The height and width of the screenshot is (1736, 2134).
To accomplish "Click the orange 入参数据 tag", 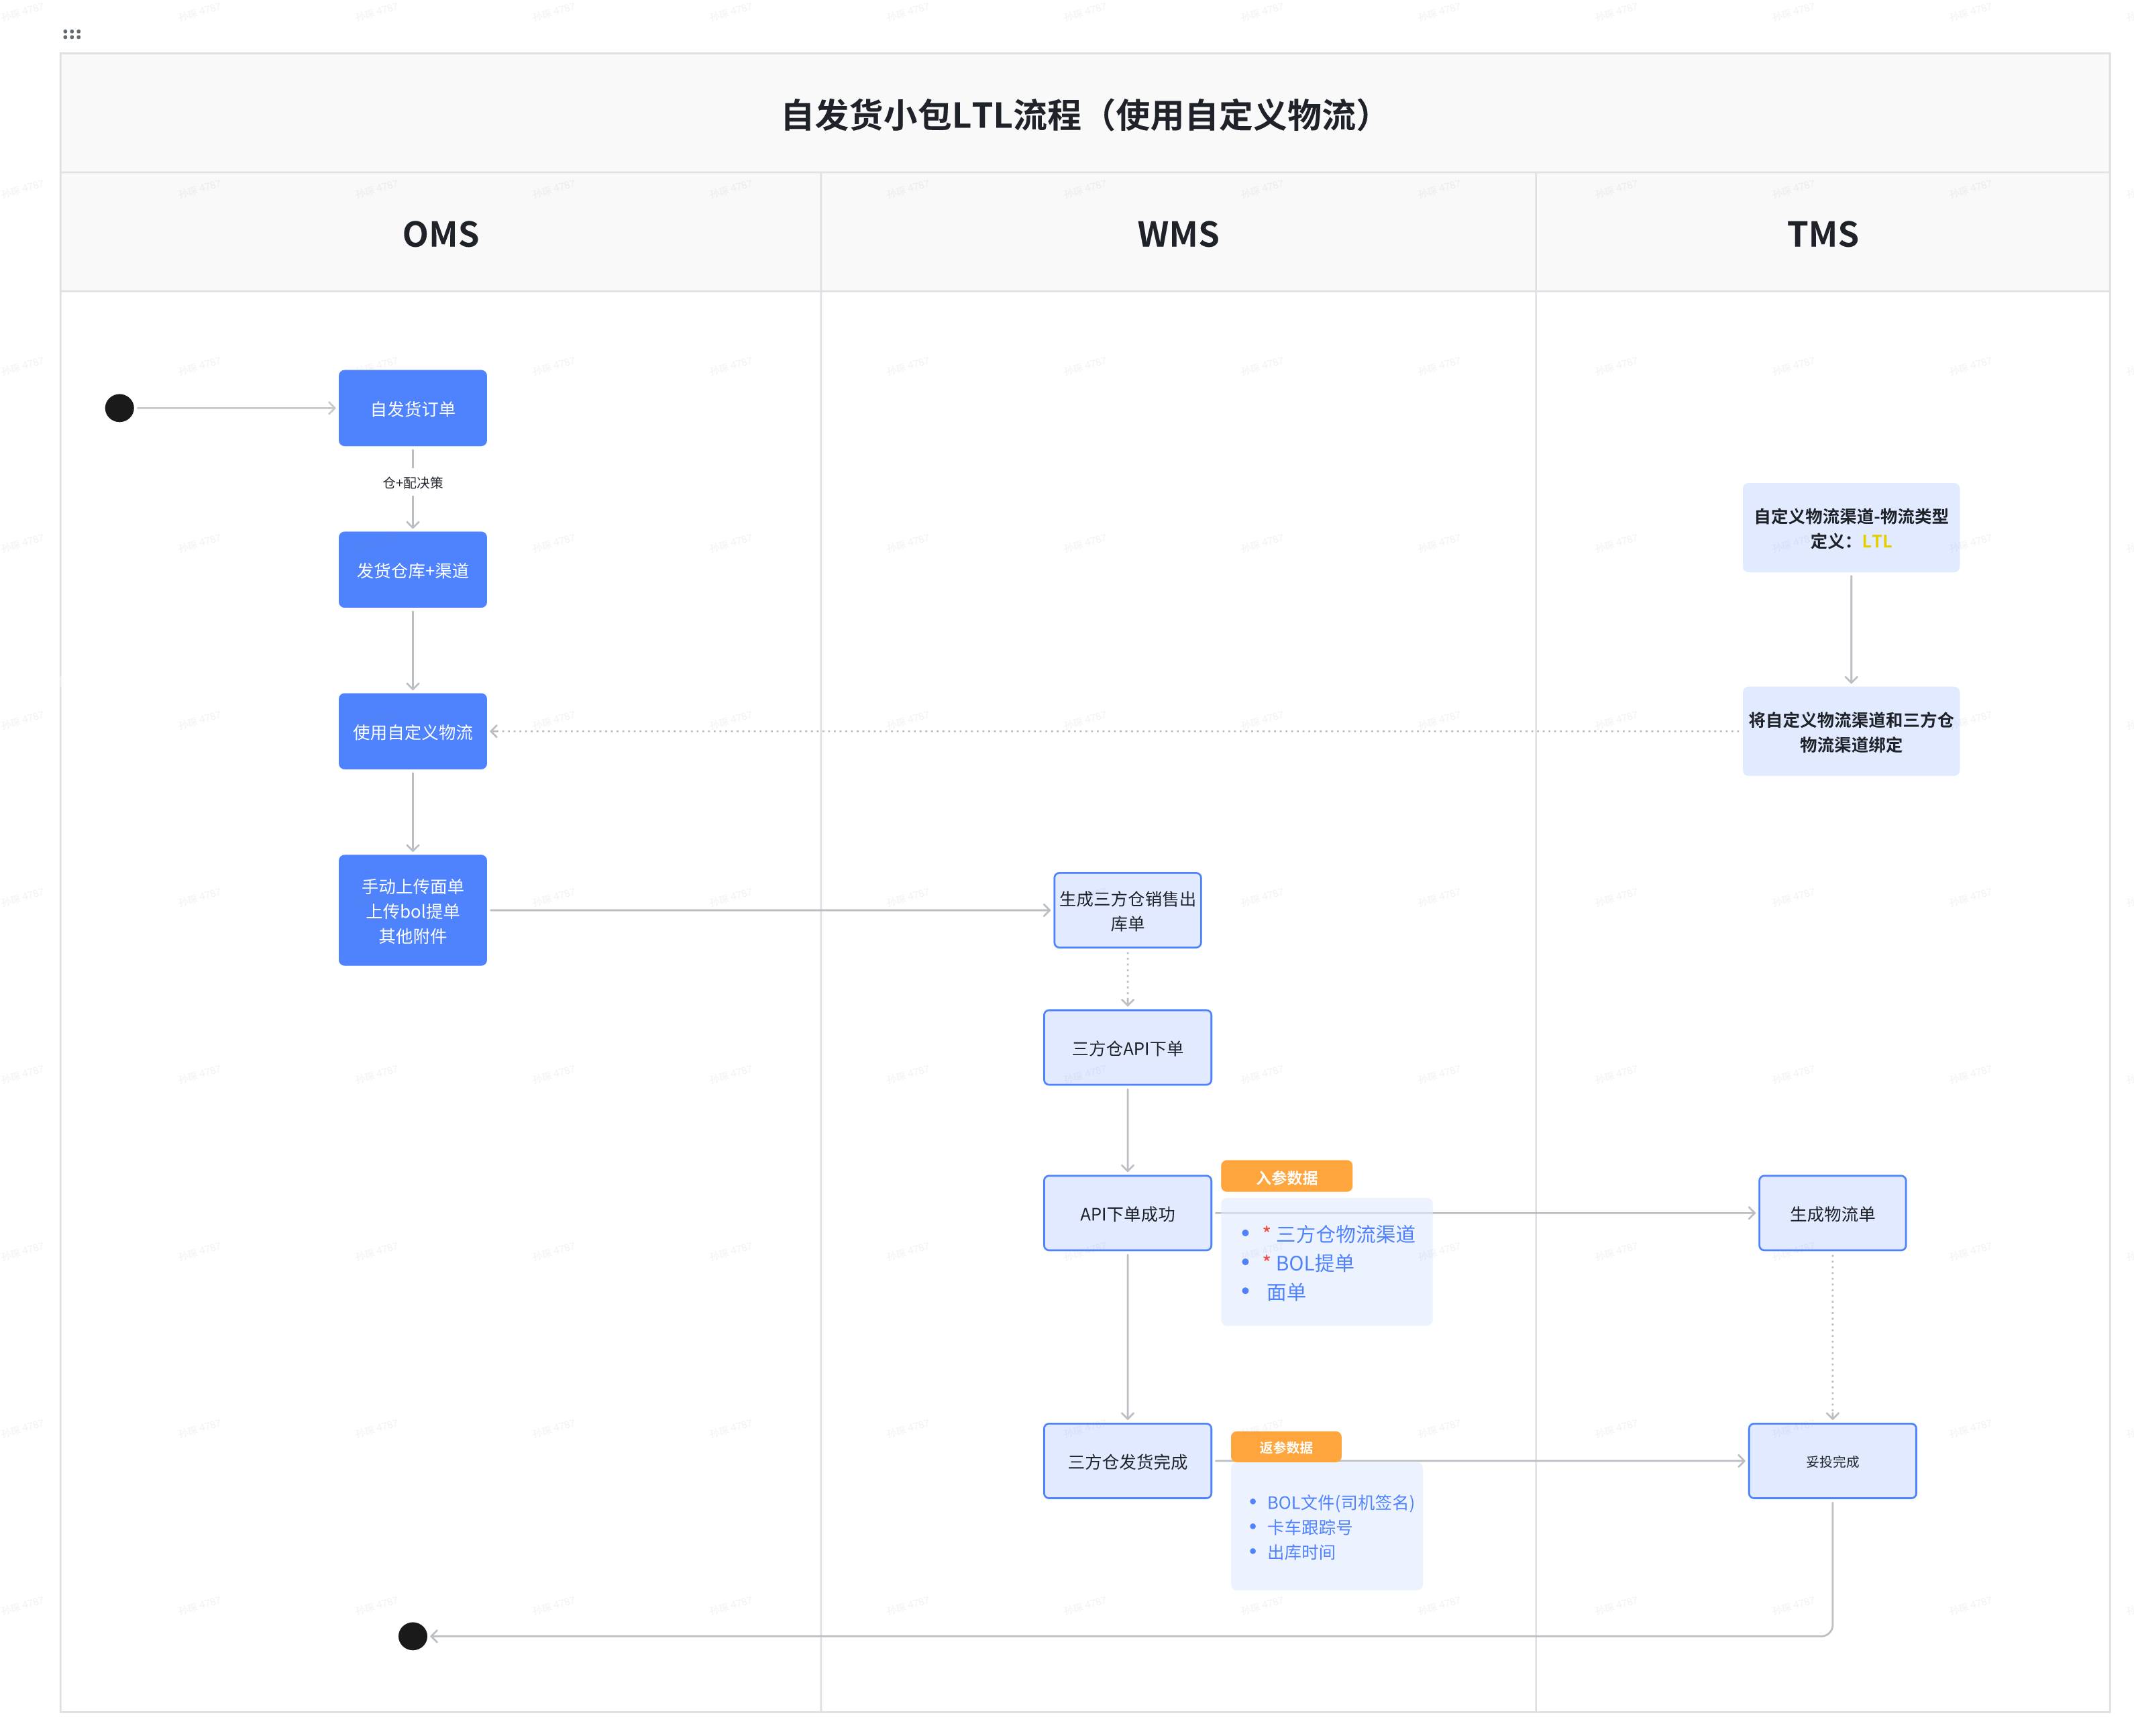I will point(1286,1177).
